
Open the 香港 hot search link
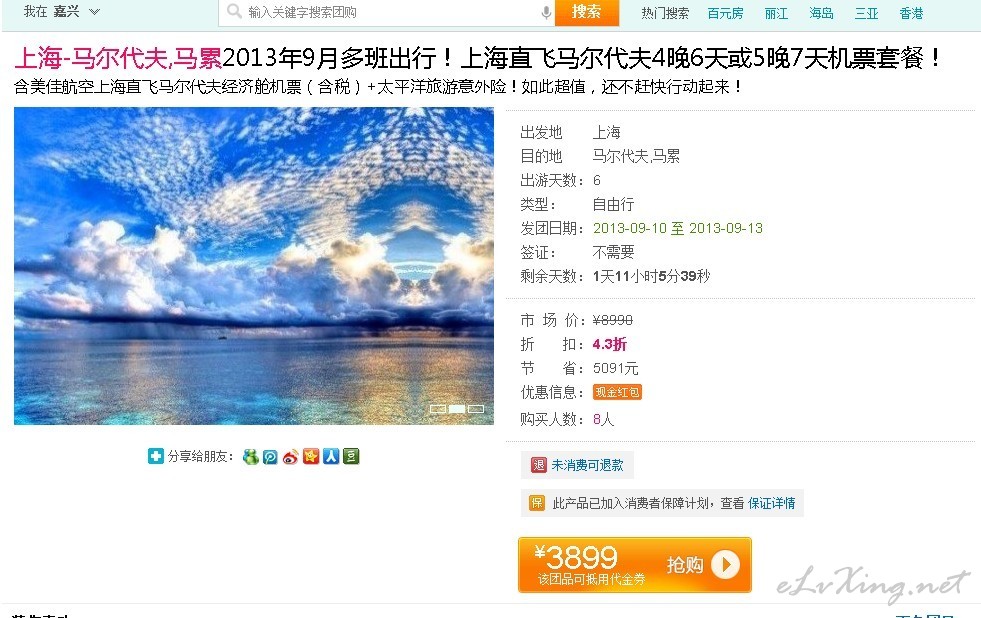pos(911,13)
